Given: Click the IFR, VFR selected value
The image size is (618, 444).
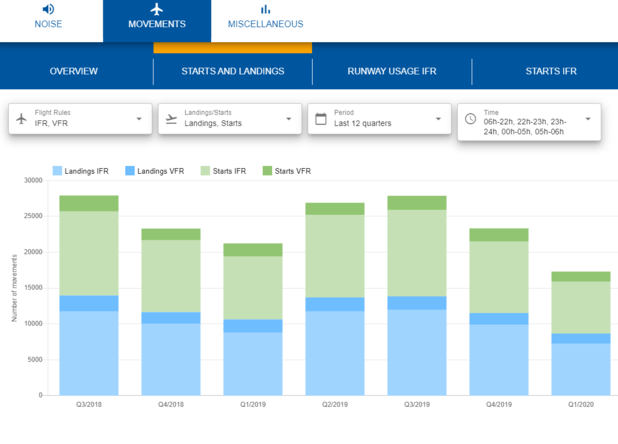Looking at the screenshot, I should pyautogui.click(x=51, y=123).
